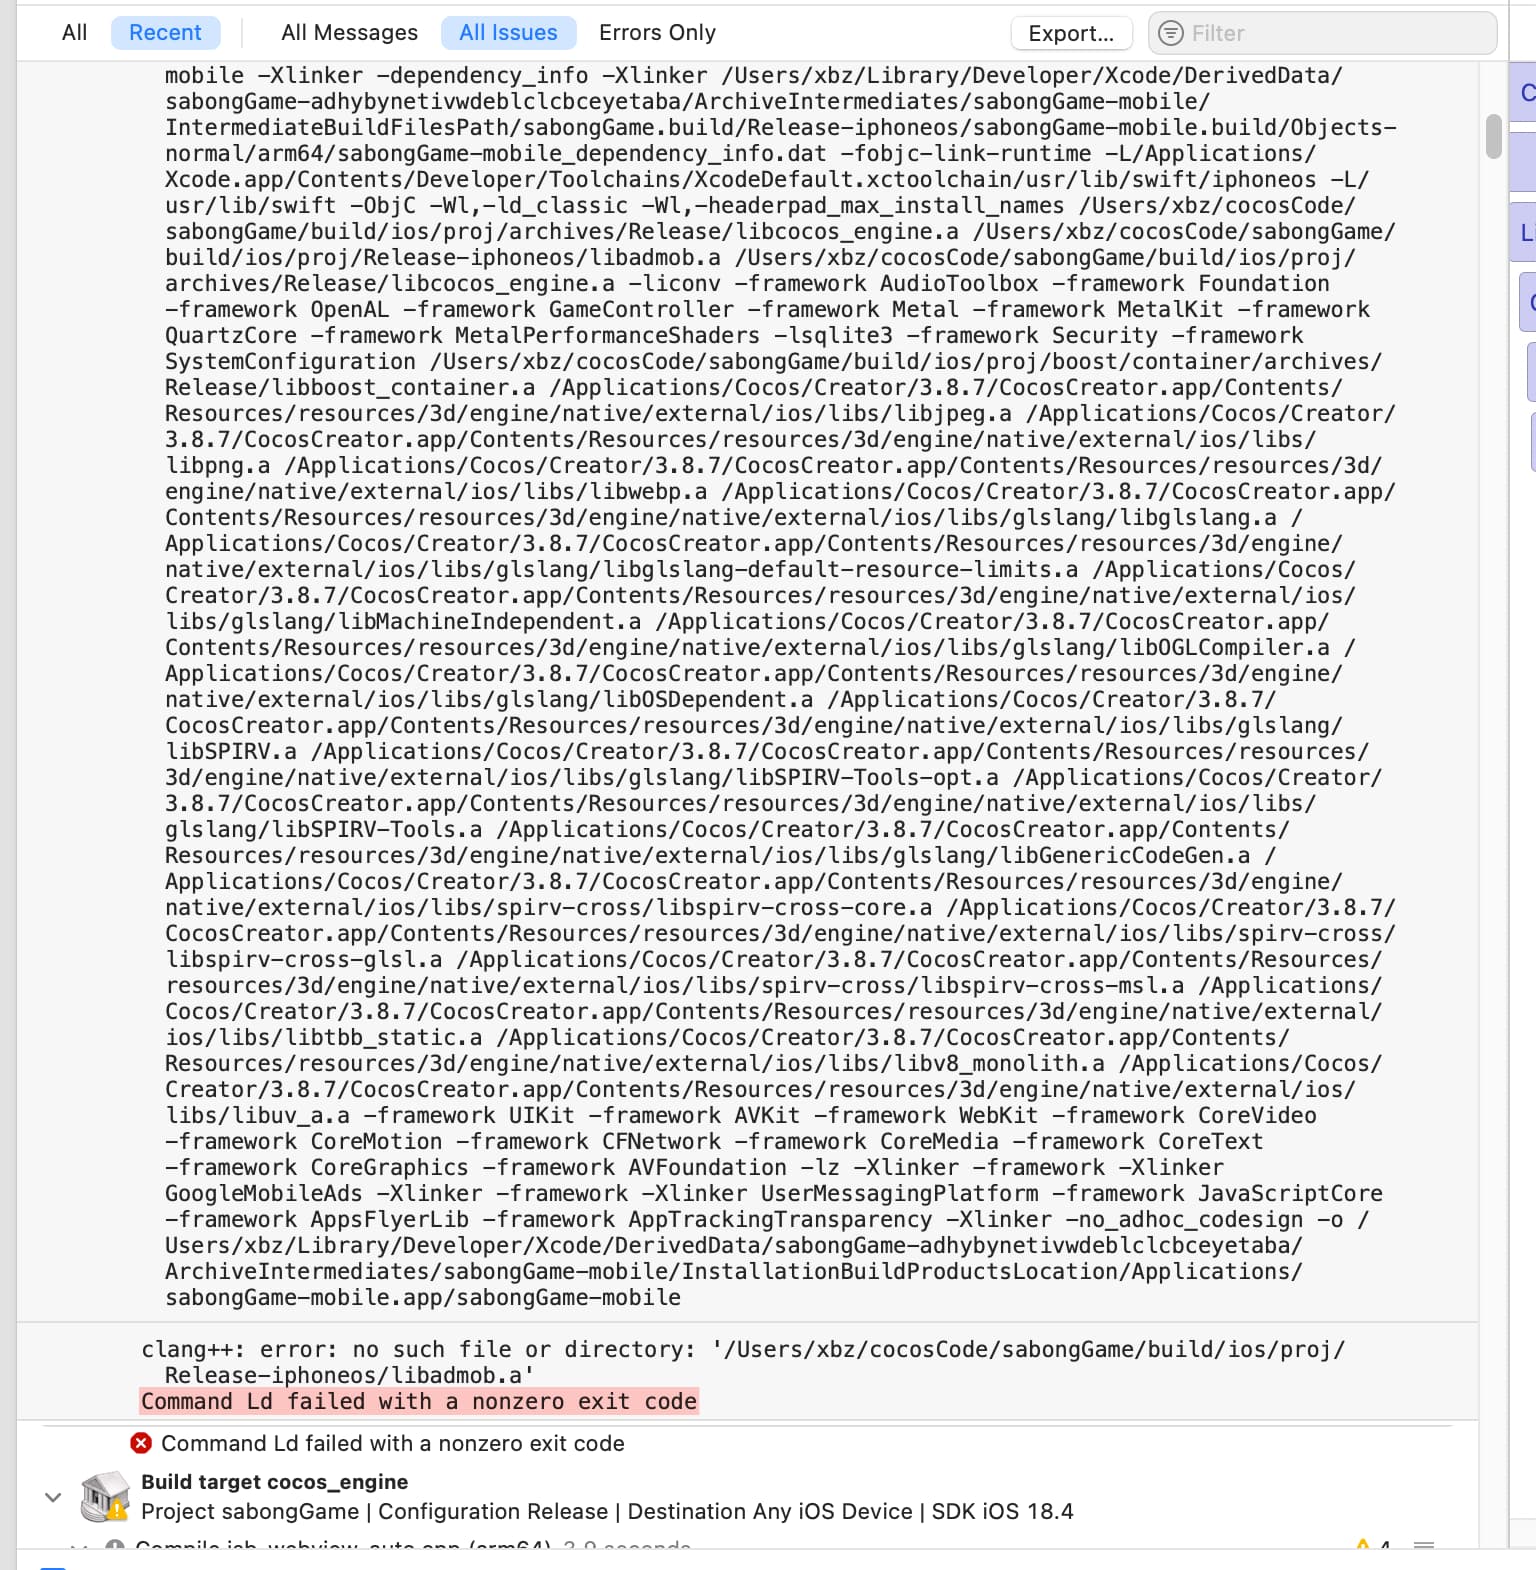Open the transcript lines icon on the Compile row
Screen dimensions: 1536x1570
(1424, 1546)
